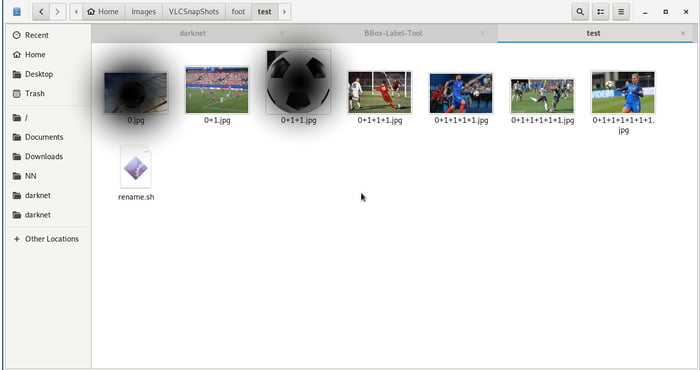Close the test tab
Image resolution: width=700 pixels, height=370 pixels.
click(683, 33)
